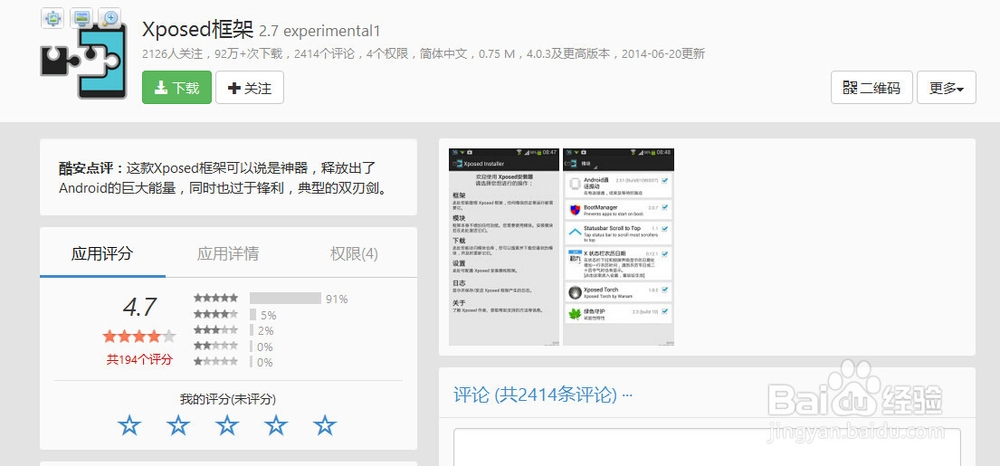Click the version text 2.7 experimental1

click(320, 31)
